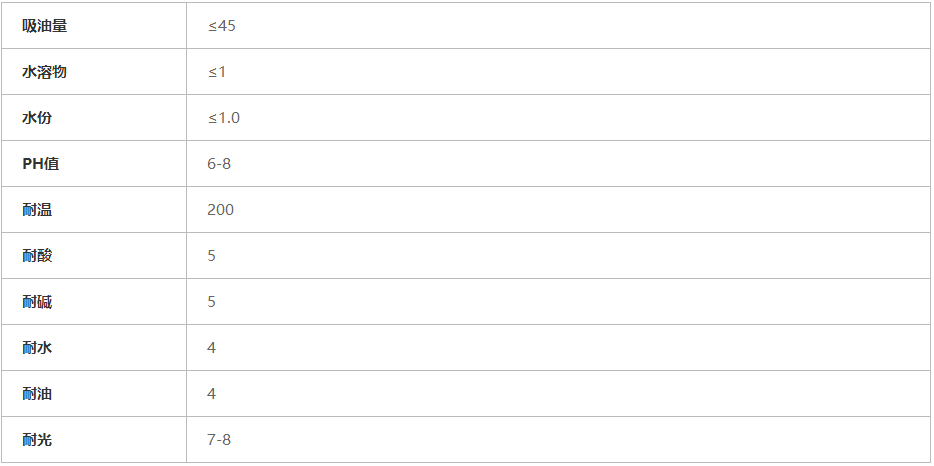The image size is (934, 466).
Task: Select the 7-8 value for 耐光
Action: [219, 440]
